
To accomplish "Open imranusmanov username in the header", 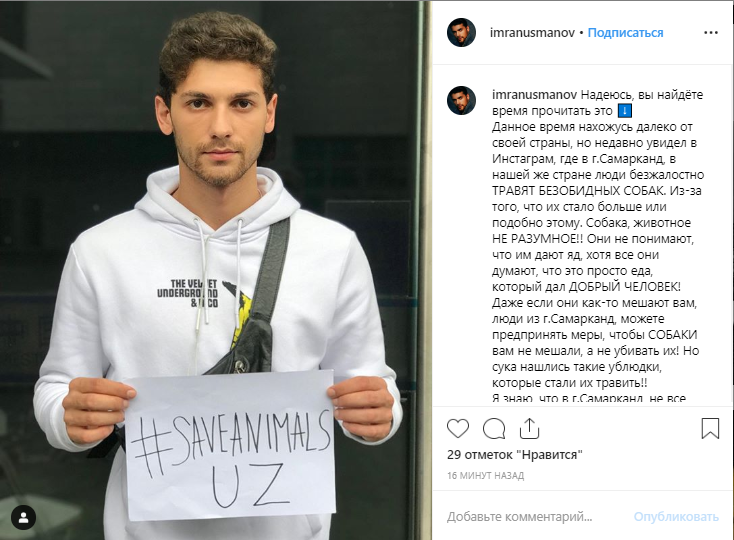I will pos(532,33).
